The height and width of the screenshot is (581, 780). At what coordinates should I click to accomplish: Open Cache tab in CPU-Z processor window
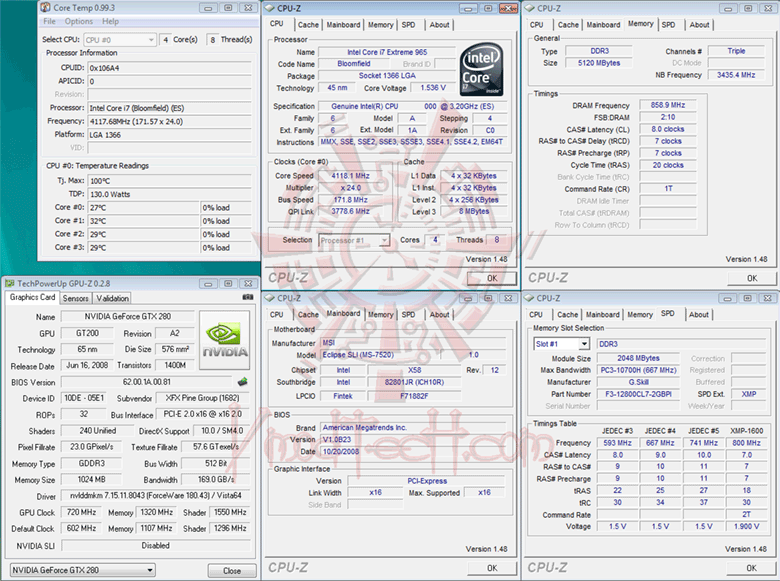point(308,25)
